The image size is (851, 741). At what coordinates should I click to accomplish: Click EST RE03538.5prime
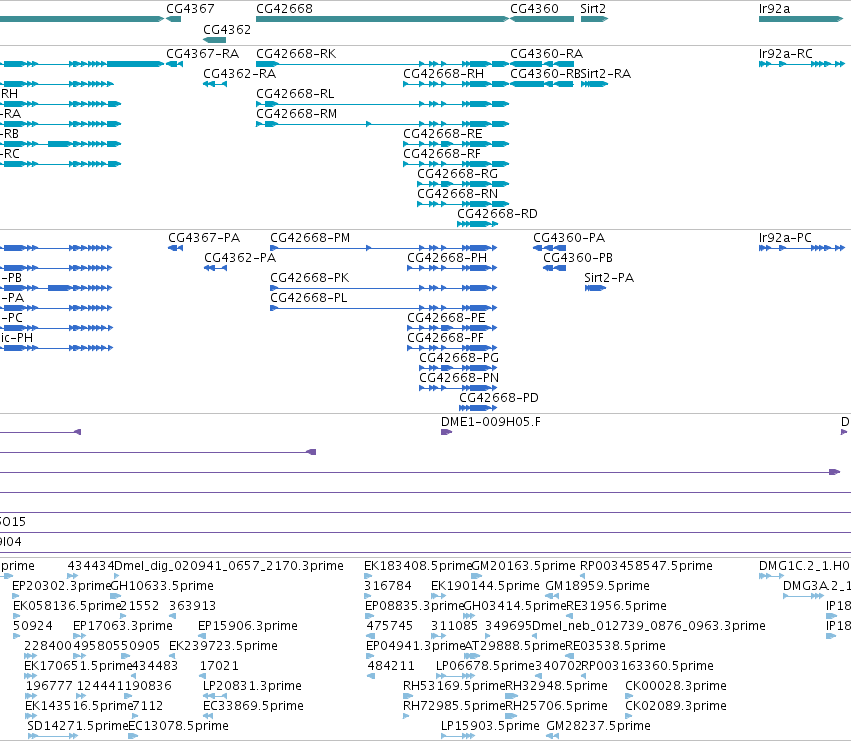[569, 656]
